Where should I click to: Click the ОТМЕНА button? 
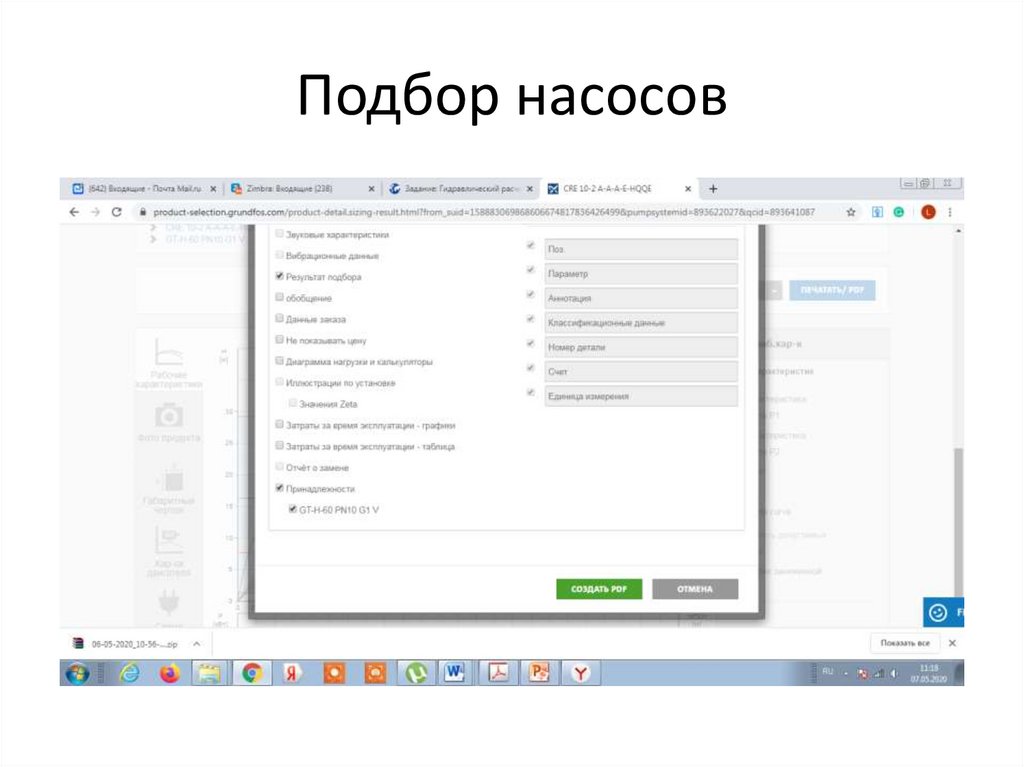[x=695, y=589]
